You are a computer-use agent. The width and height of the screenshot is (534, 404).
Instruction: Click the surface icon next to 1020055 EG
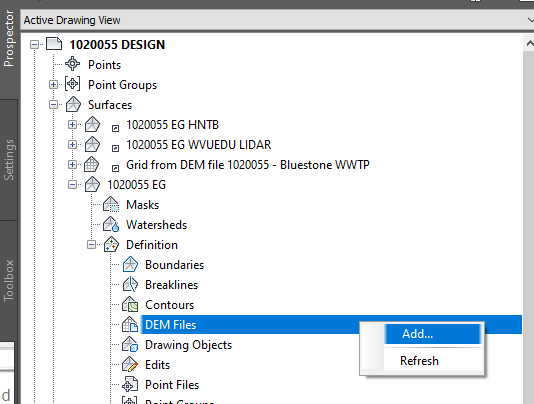pos(92,185)
